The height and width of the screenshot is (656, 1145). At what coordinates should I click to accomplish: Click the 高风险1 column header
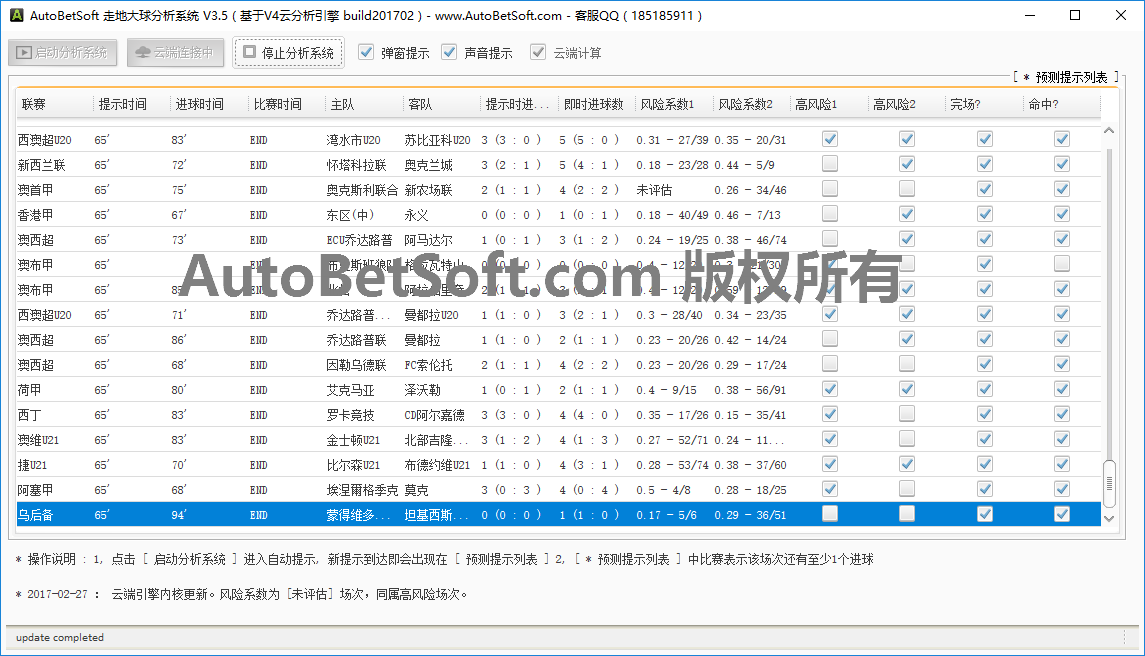[x=829, y=104]
